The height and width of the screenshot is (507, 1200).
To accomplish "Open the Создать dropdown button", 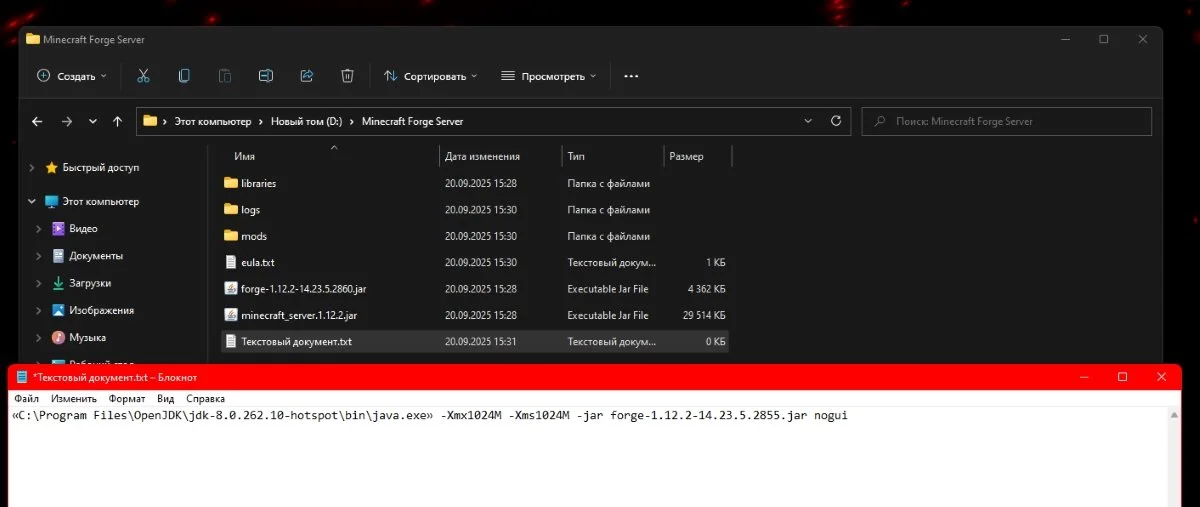I will [72, 76].
